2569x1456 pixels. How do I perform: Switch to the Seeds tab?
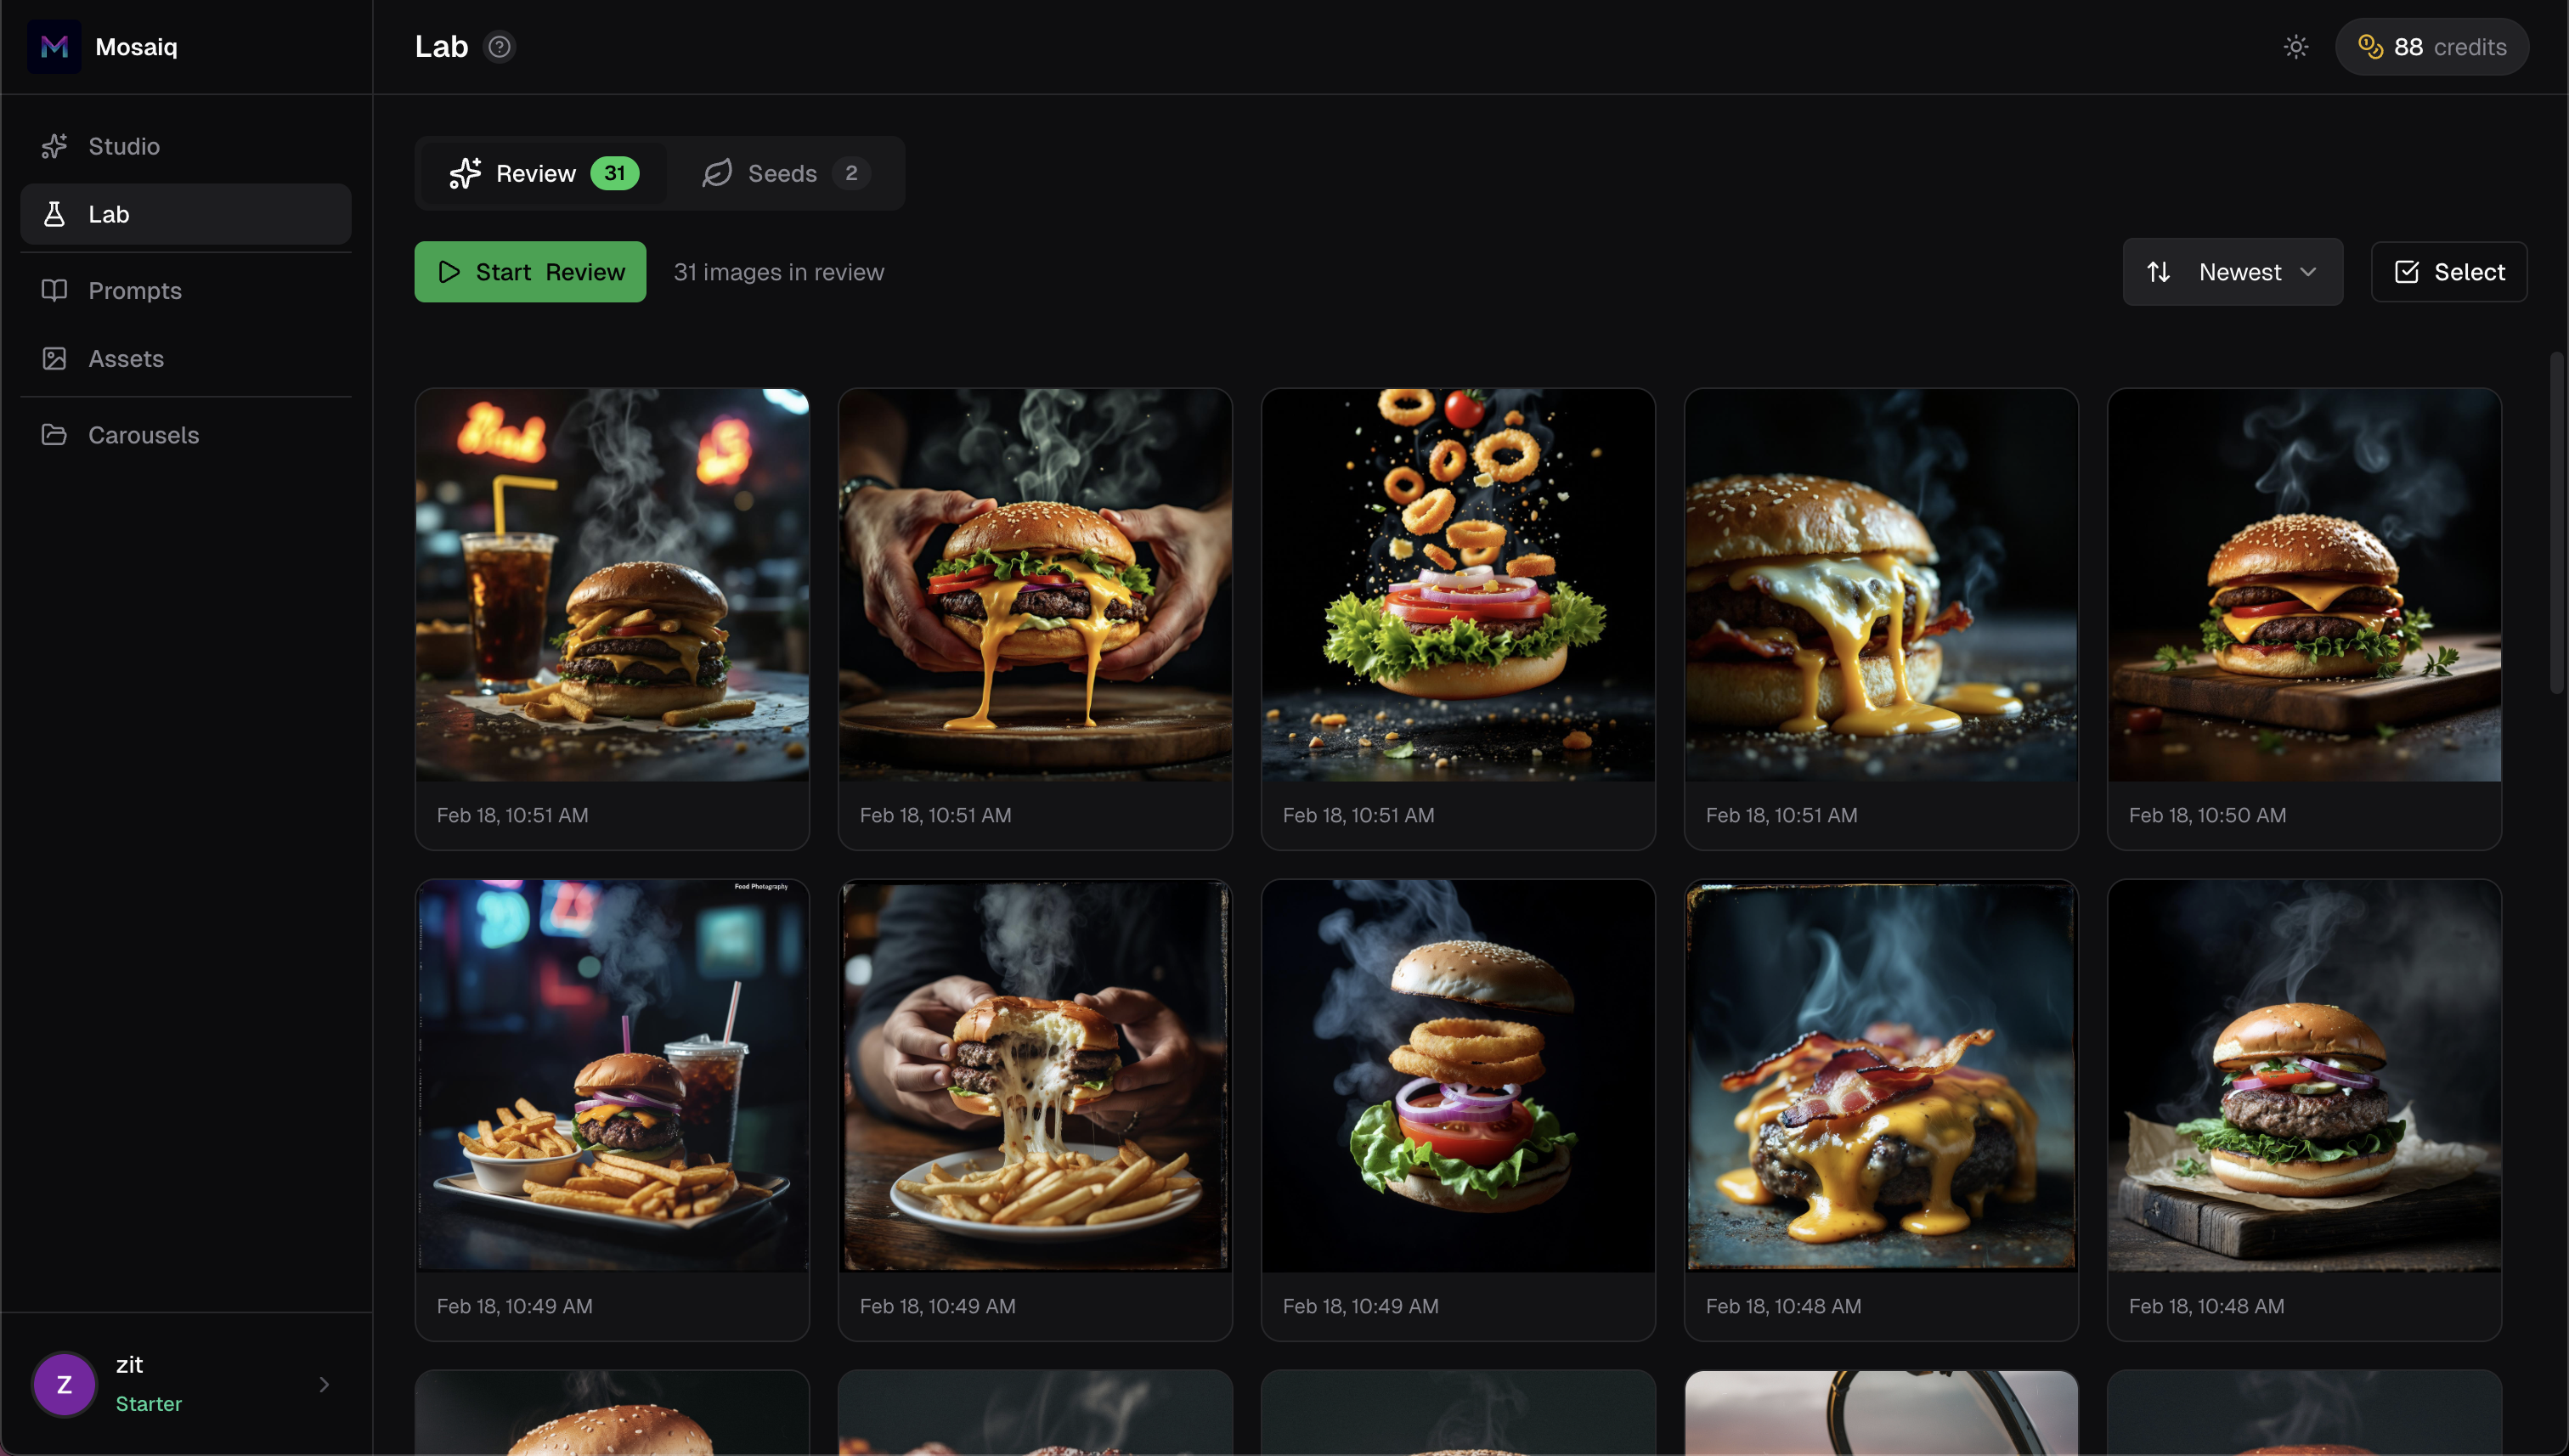(782, 173)
